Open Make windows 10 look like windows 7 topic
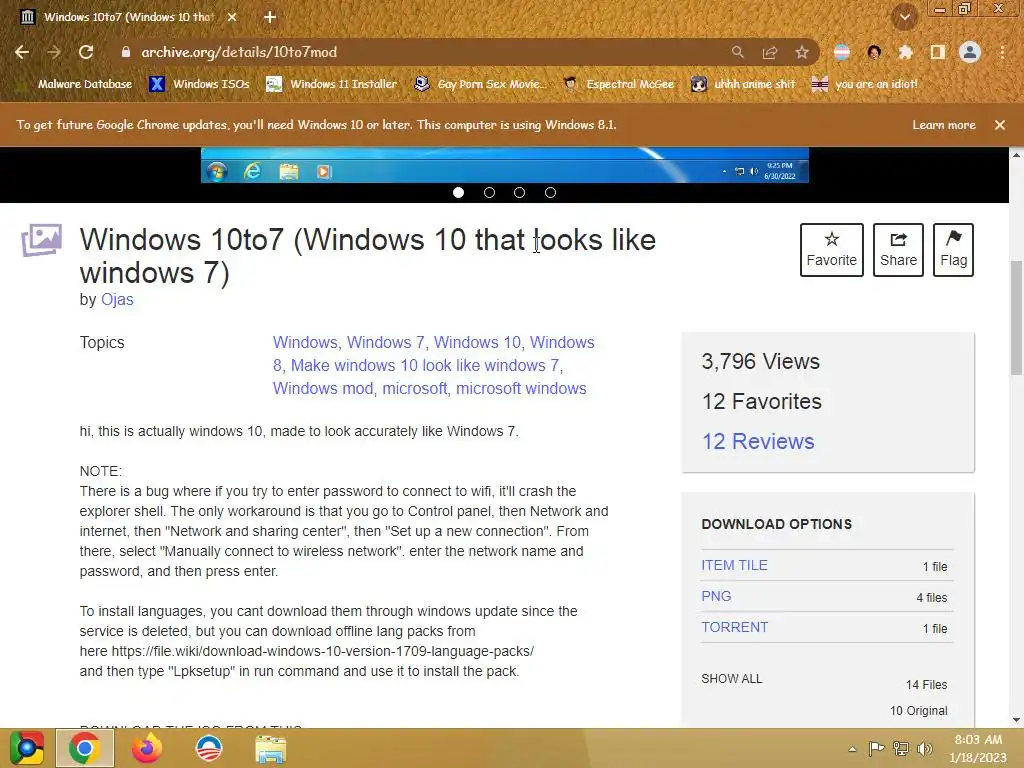Viewport: 1024px width, 768px height. point(424,366)
